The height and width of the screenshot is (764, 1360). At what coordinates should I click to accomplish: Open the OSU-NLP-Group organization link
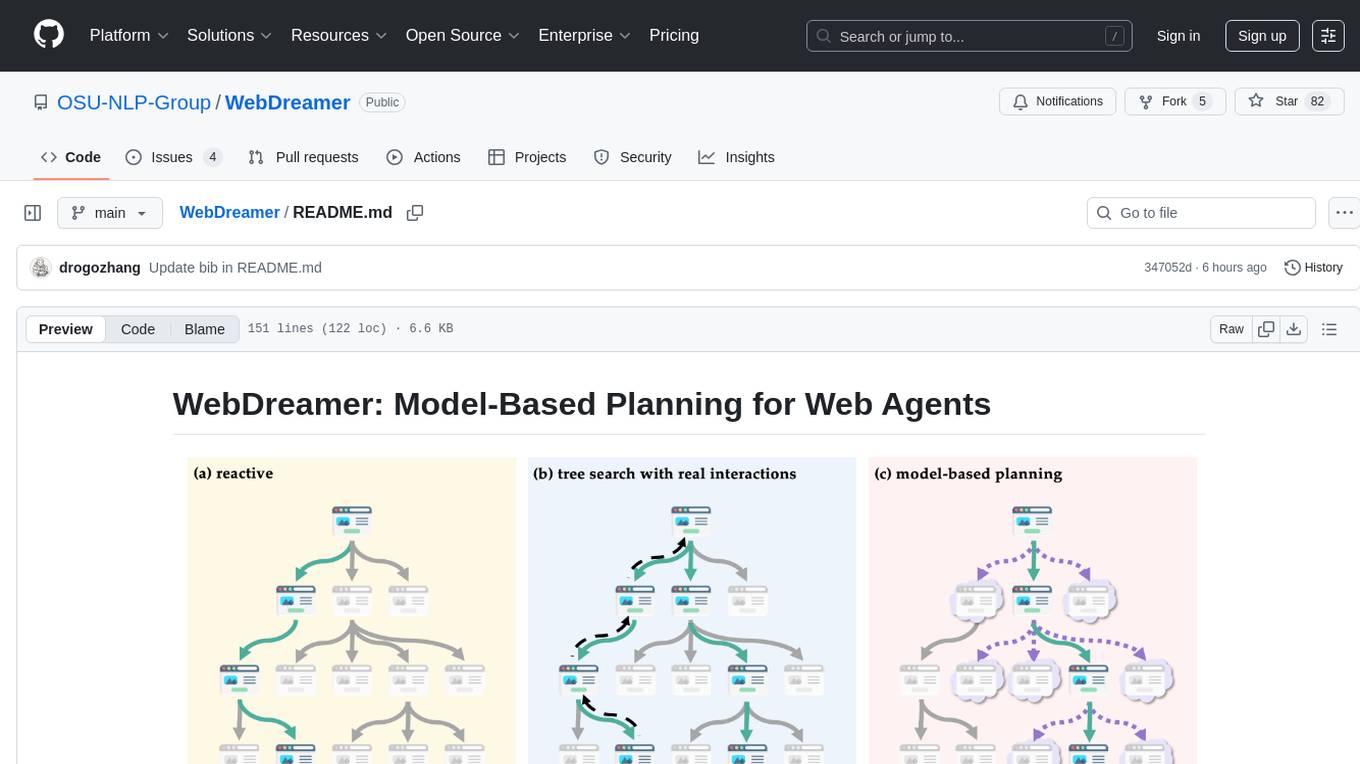134,102
